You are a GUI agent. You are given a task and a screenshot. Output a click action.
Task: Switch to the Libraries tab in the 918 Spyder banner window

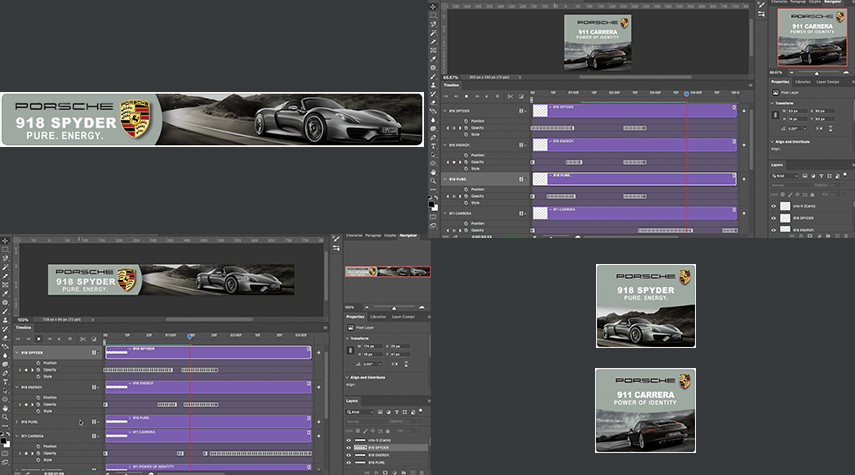pyautogui.click(x=378, y=317)
